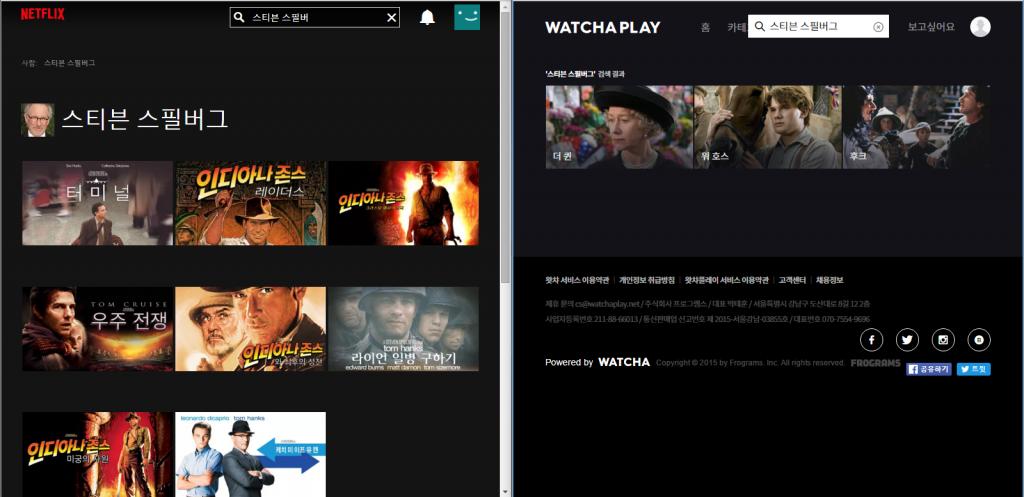This screenshot has height=497, width=1024.
Task: Open the 후크 result thumbnail
Action: (917, 127)
